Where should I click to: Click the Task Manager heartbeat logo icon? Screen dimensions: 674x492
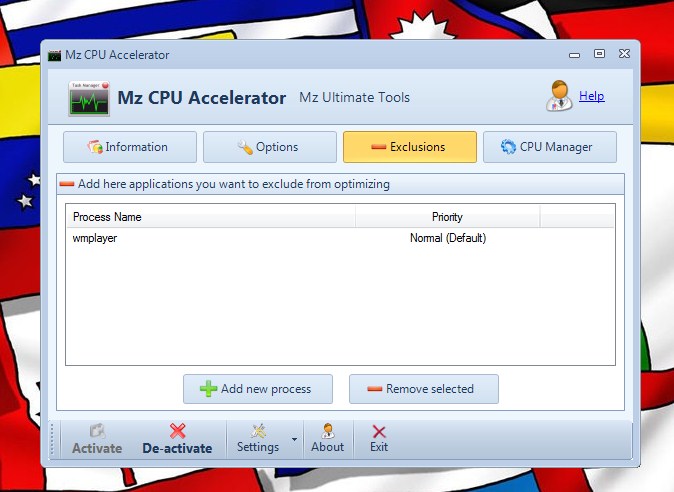click(89, 98)
